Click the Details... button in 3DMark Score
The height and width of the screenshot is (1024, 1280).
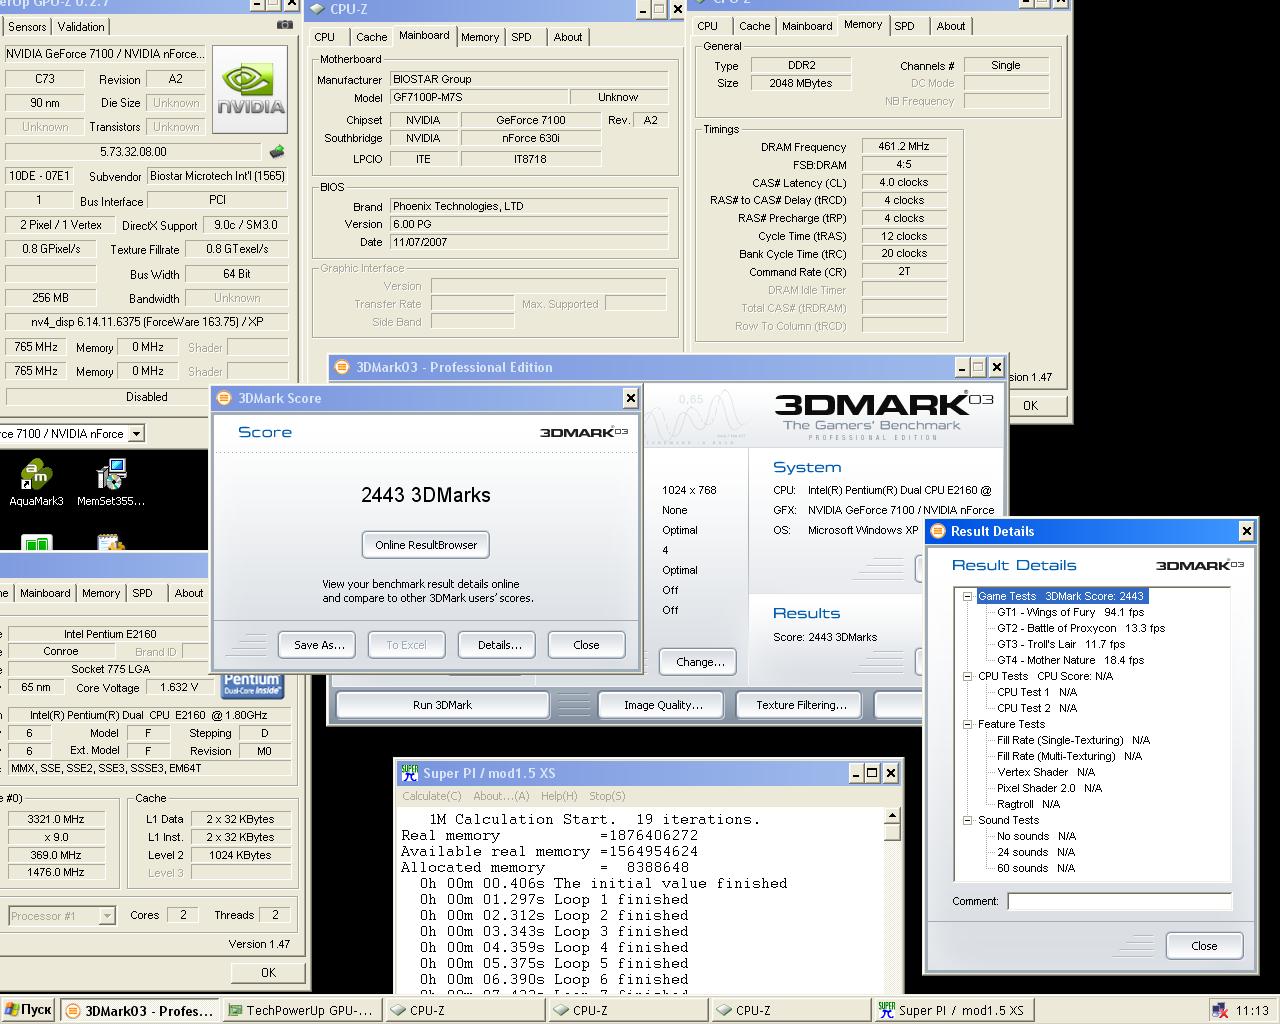[x=499, y=645]
